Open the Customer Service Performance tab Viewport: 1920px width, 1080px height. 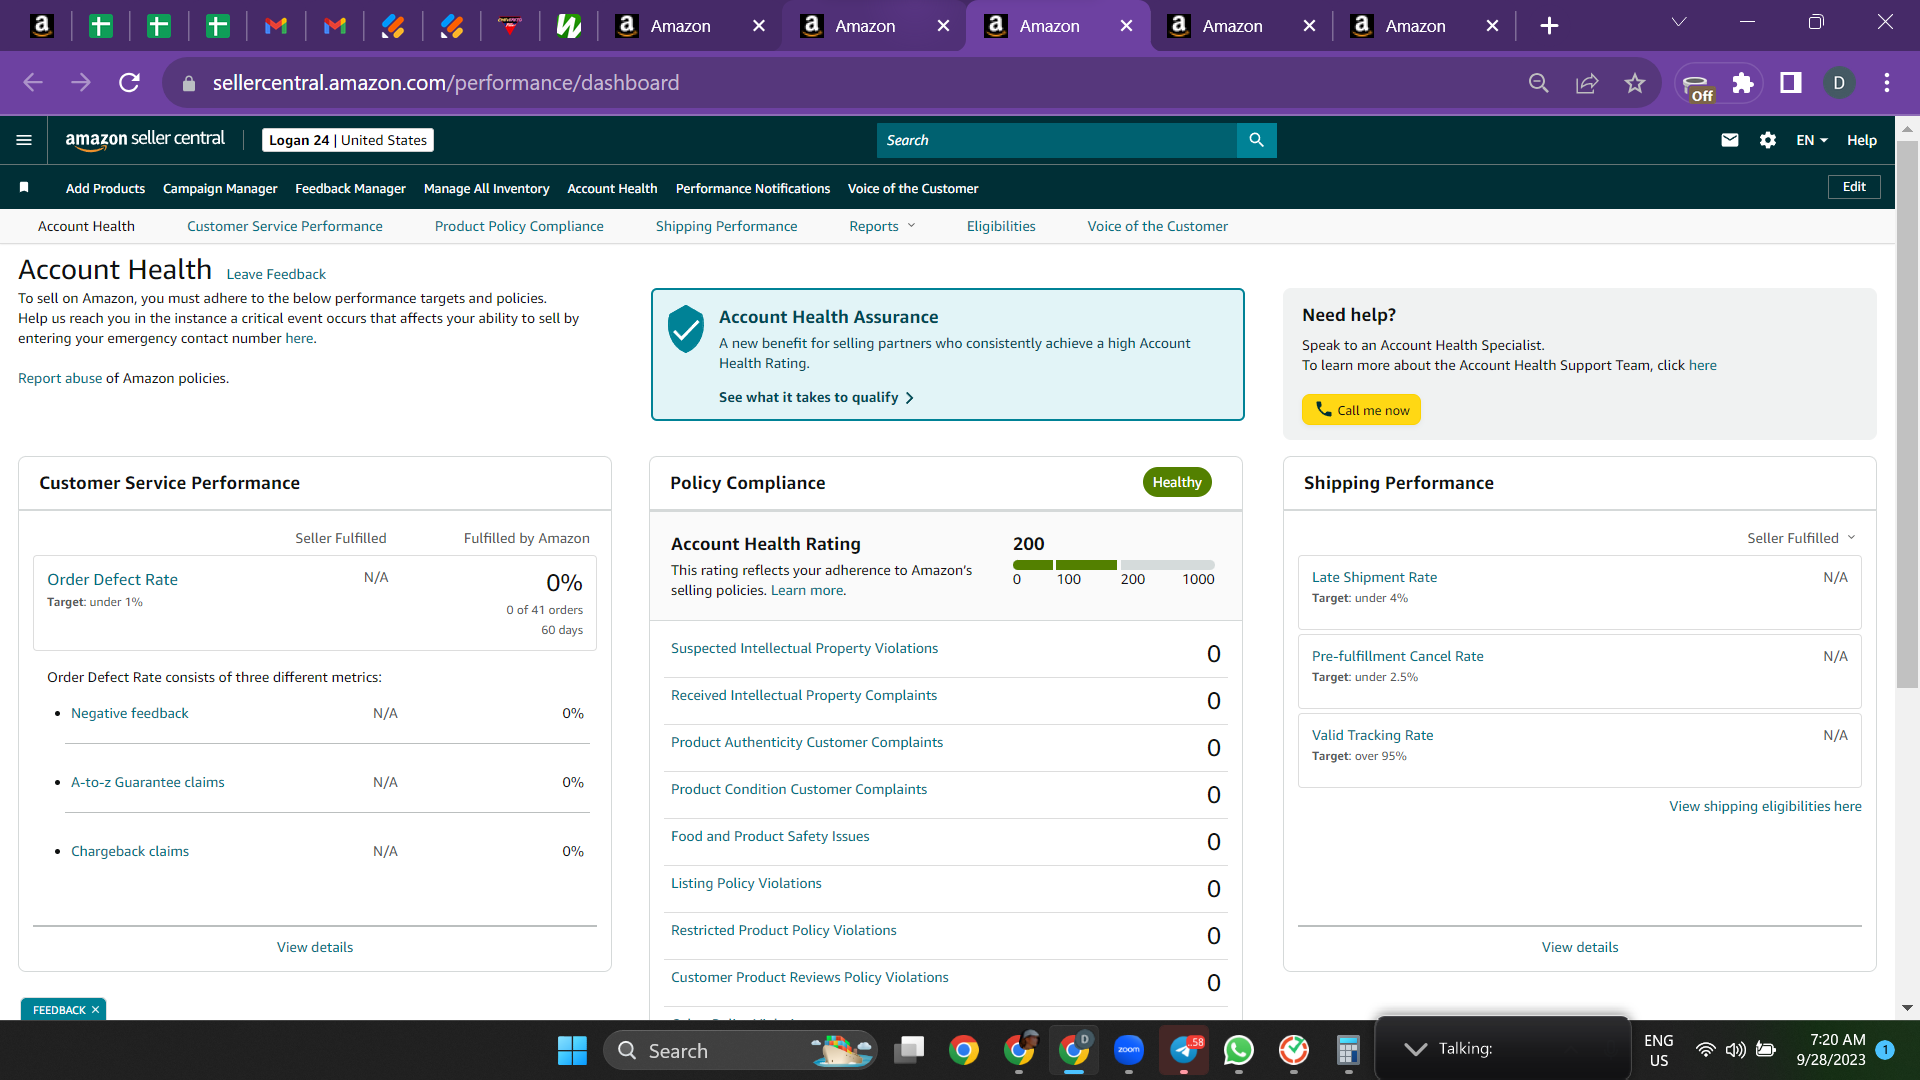click(285, 226)
